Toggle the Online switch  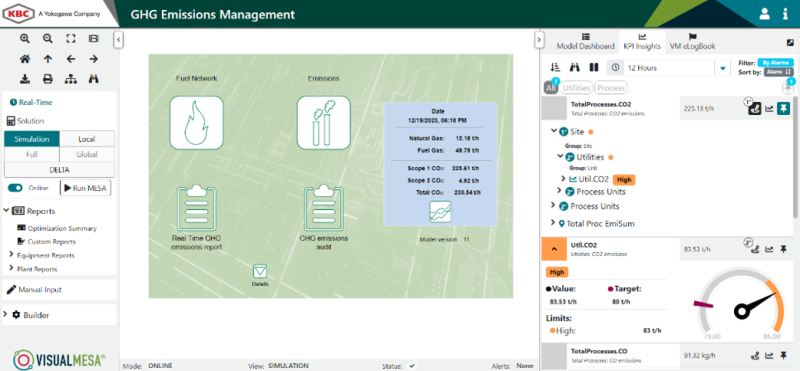point(15,188)
